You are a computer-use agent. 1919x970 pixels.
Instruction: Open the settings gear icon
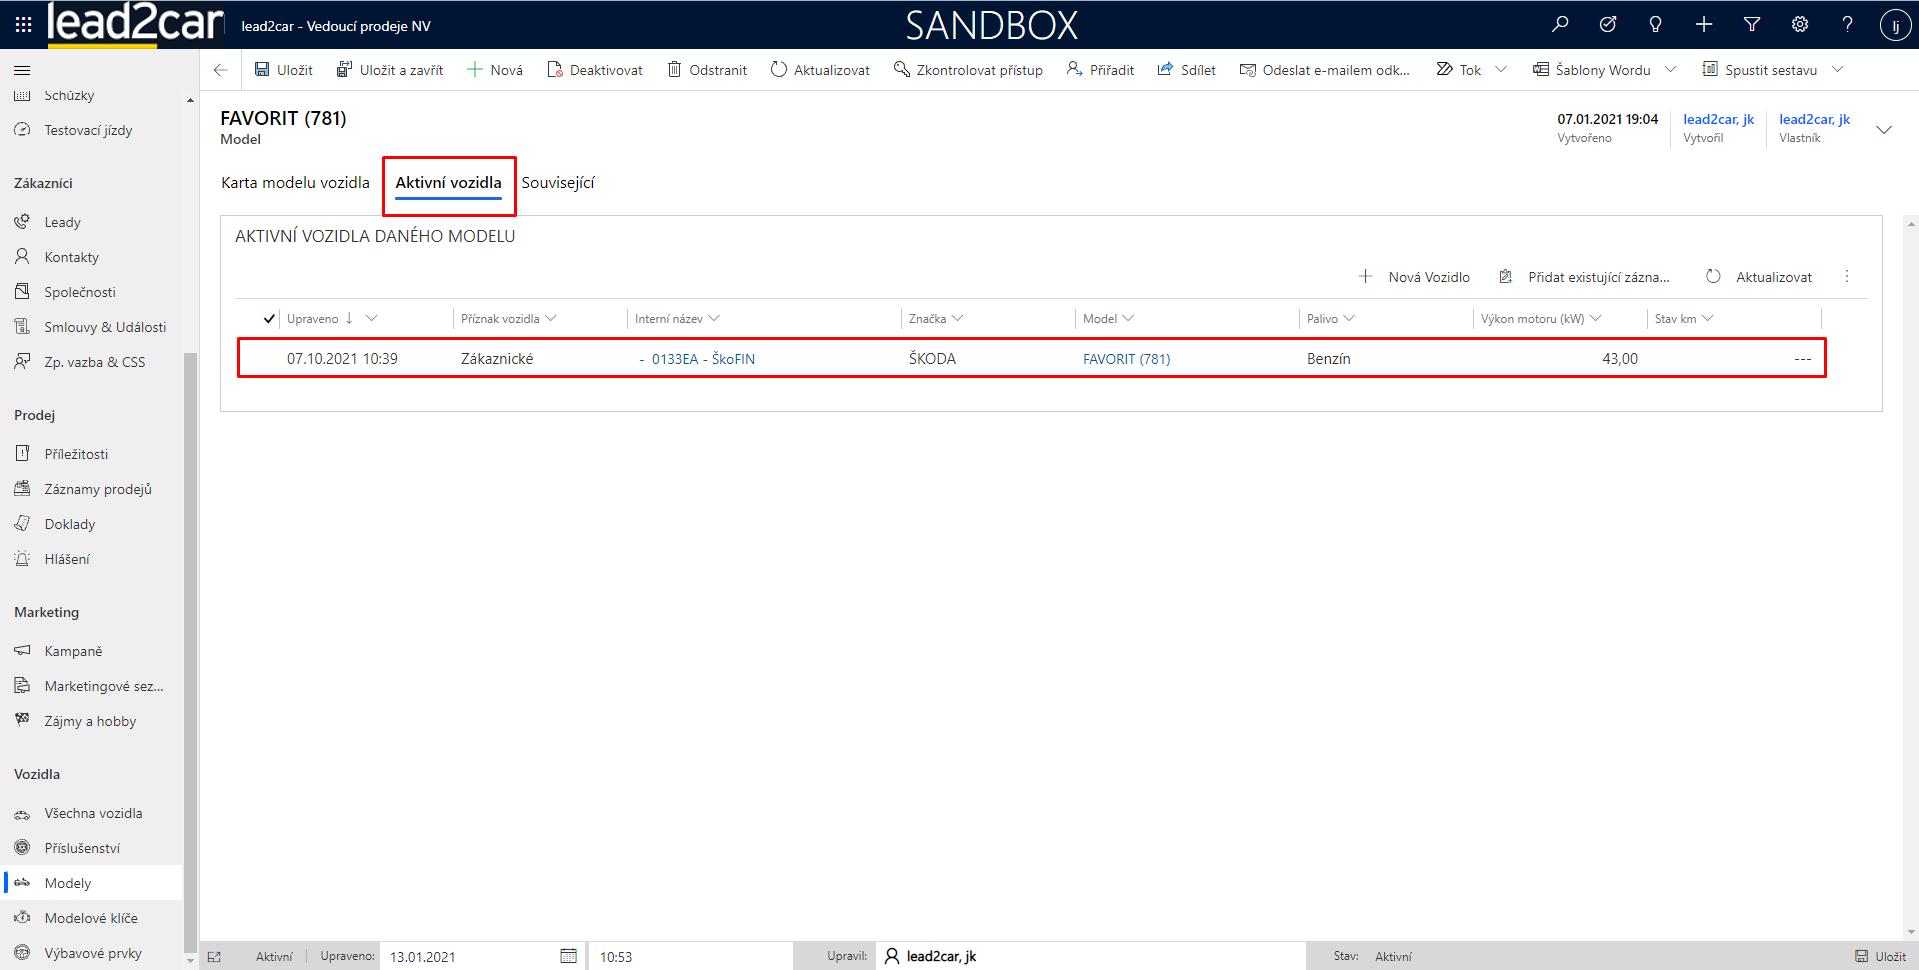(x=1800, y=24)
